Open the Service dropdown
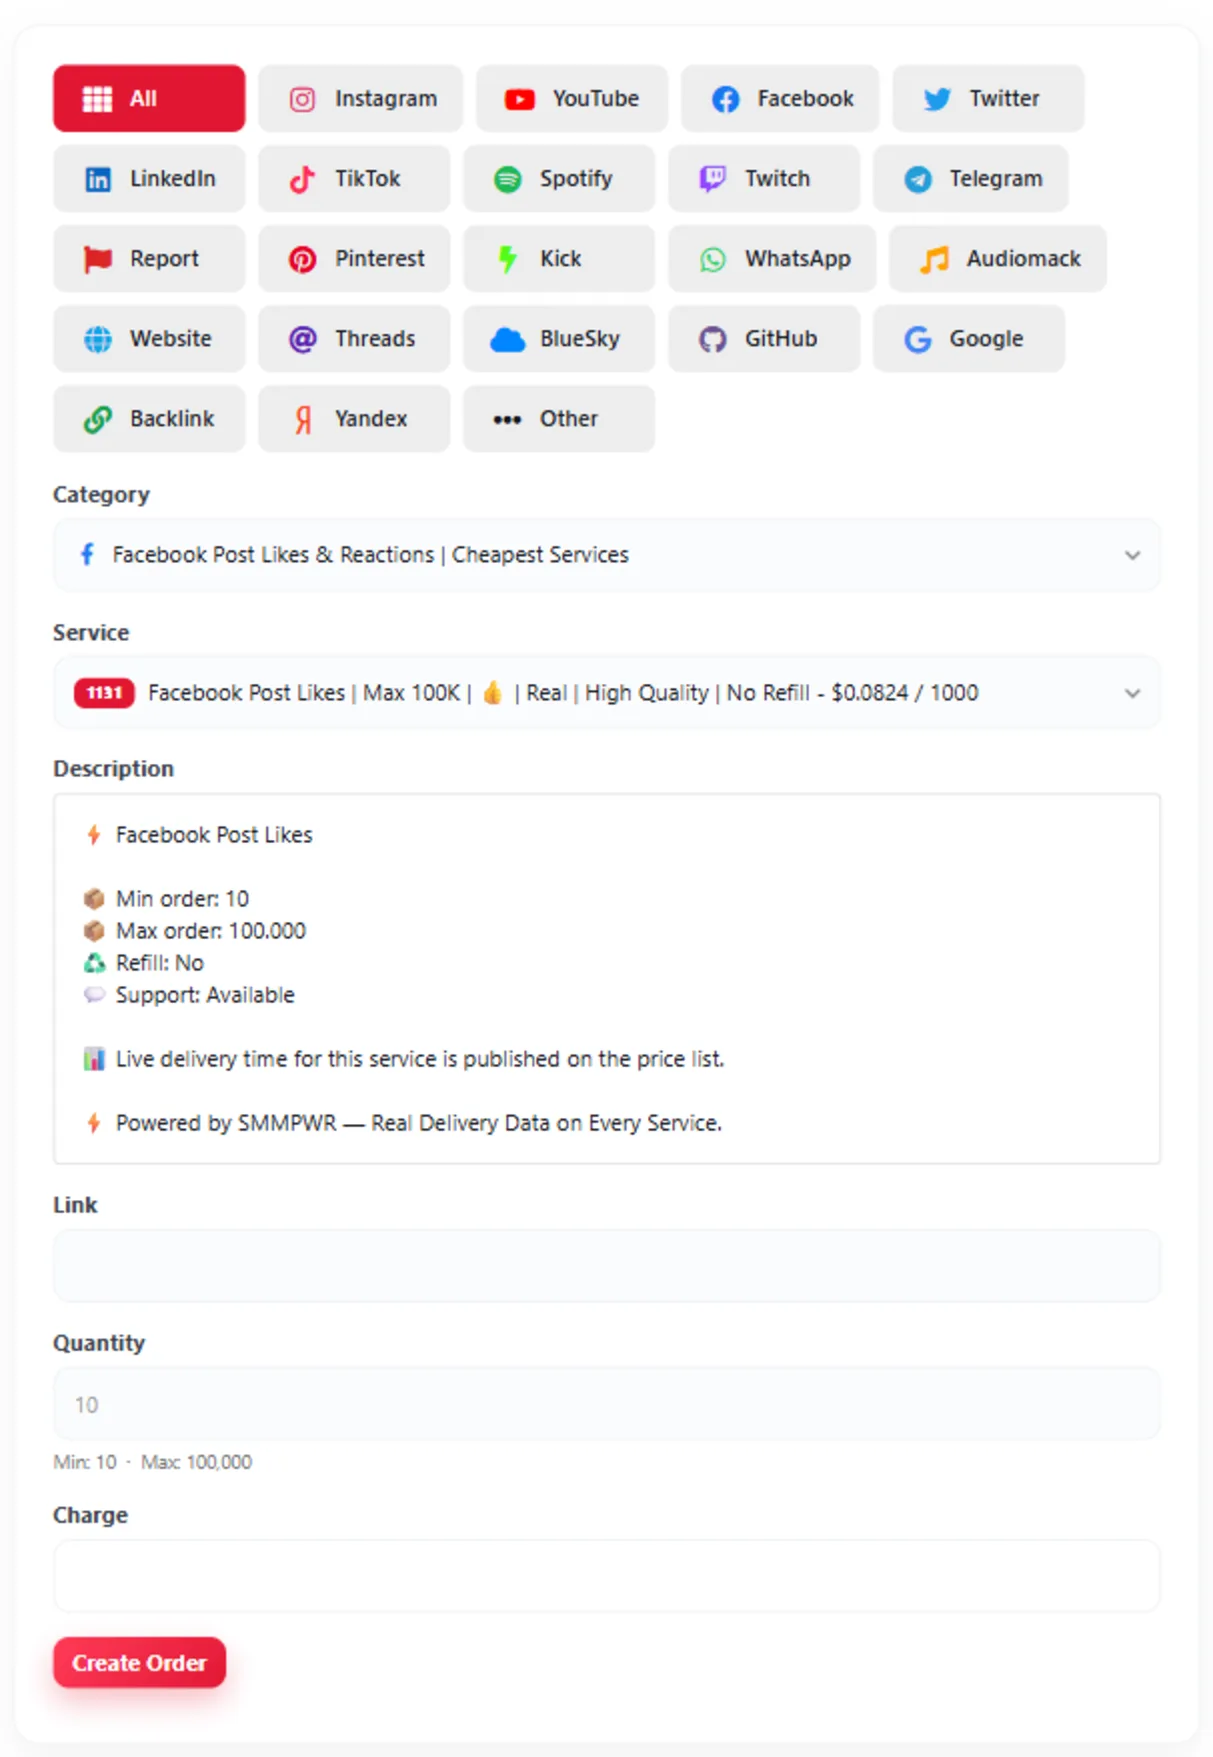This screenshot has height=1757, width=1213. click(x=607, y=693)
